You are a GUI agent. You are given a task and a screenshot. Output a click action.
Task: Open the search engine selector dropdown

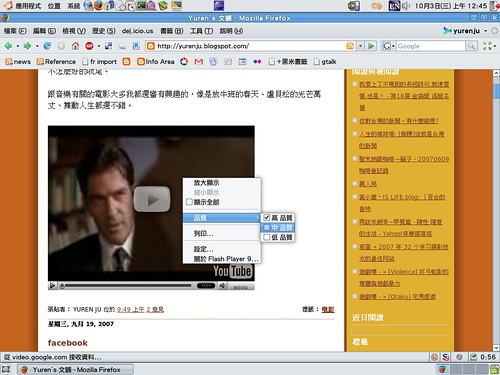pos(393,46)
